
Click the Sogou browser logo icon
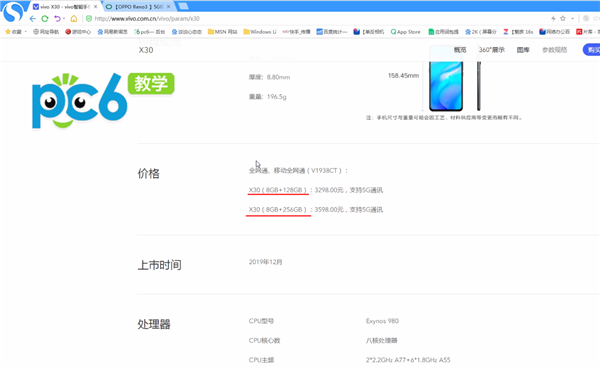click(13, 11)
